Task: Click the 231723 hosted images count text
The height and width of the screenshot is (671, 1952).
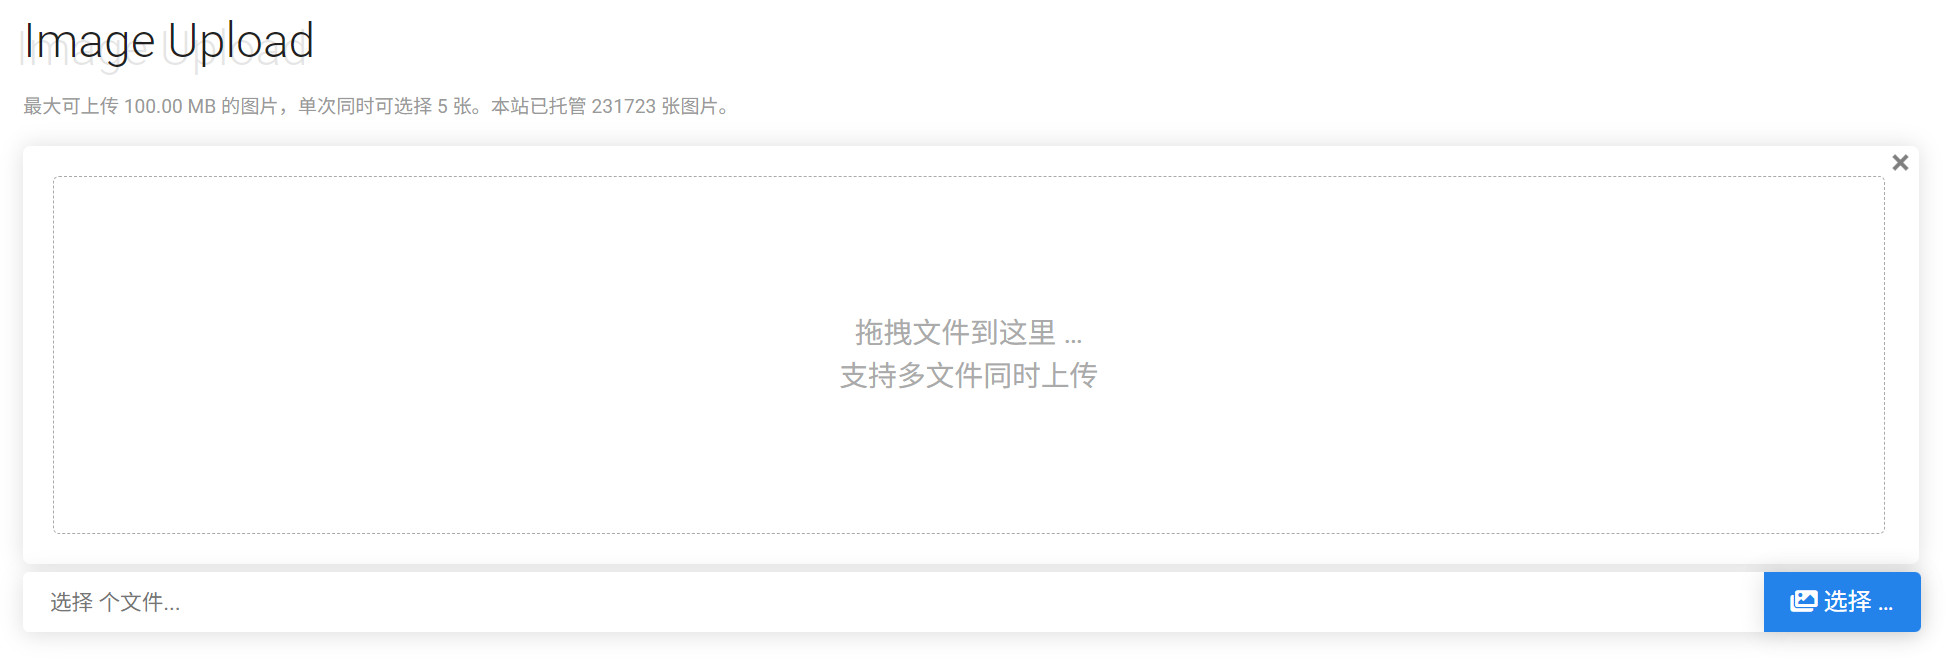Action: click(x=623, y=106)
